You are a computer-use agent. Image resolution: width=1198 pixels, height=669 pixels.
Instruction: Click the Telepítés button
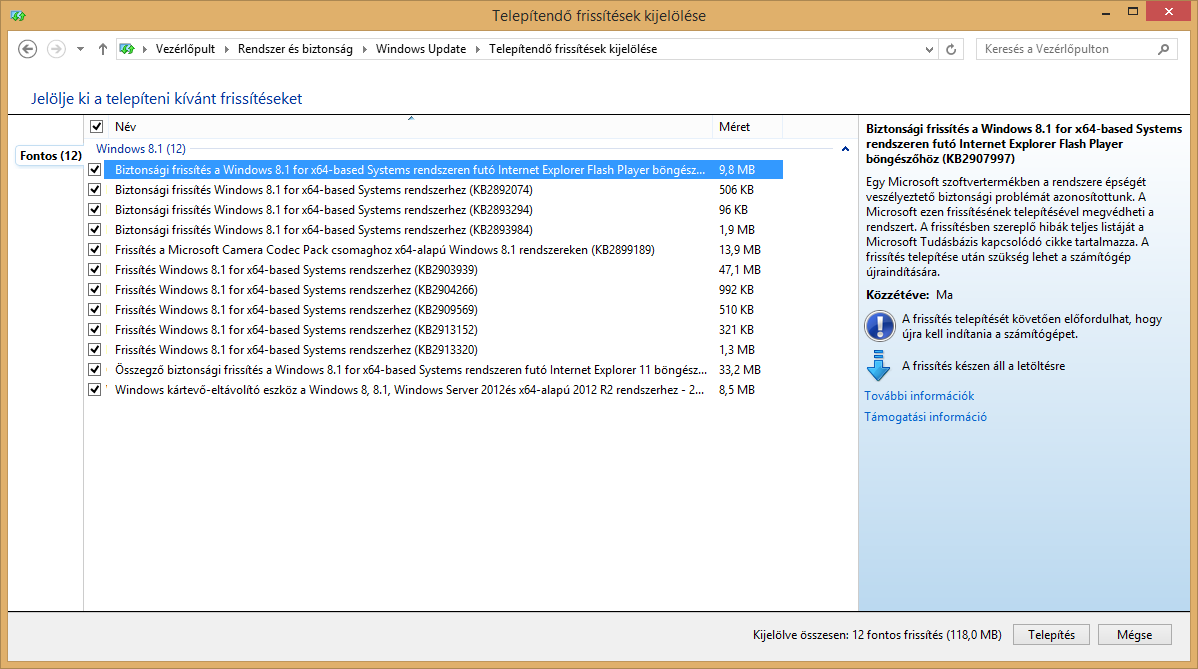[x=1051, y=635]
